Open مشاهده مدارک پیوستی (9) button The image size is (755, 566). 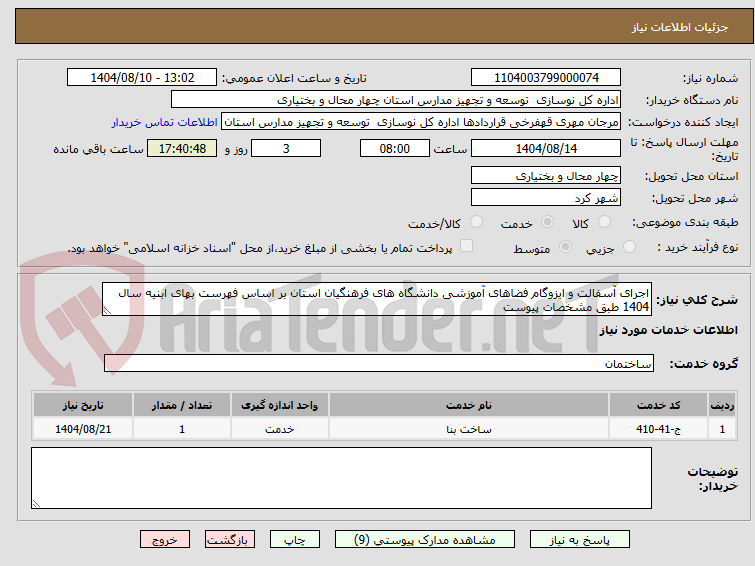pyautogui.click(x=425, y=540)
